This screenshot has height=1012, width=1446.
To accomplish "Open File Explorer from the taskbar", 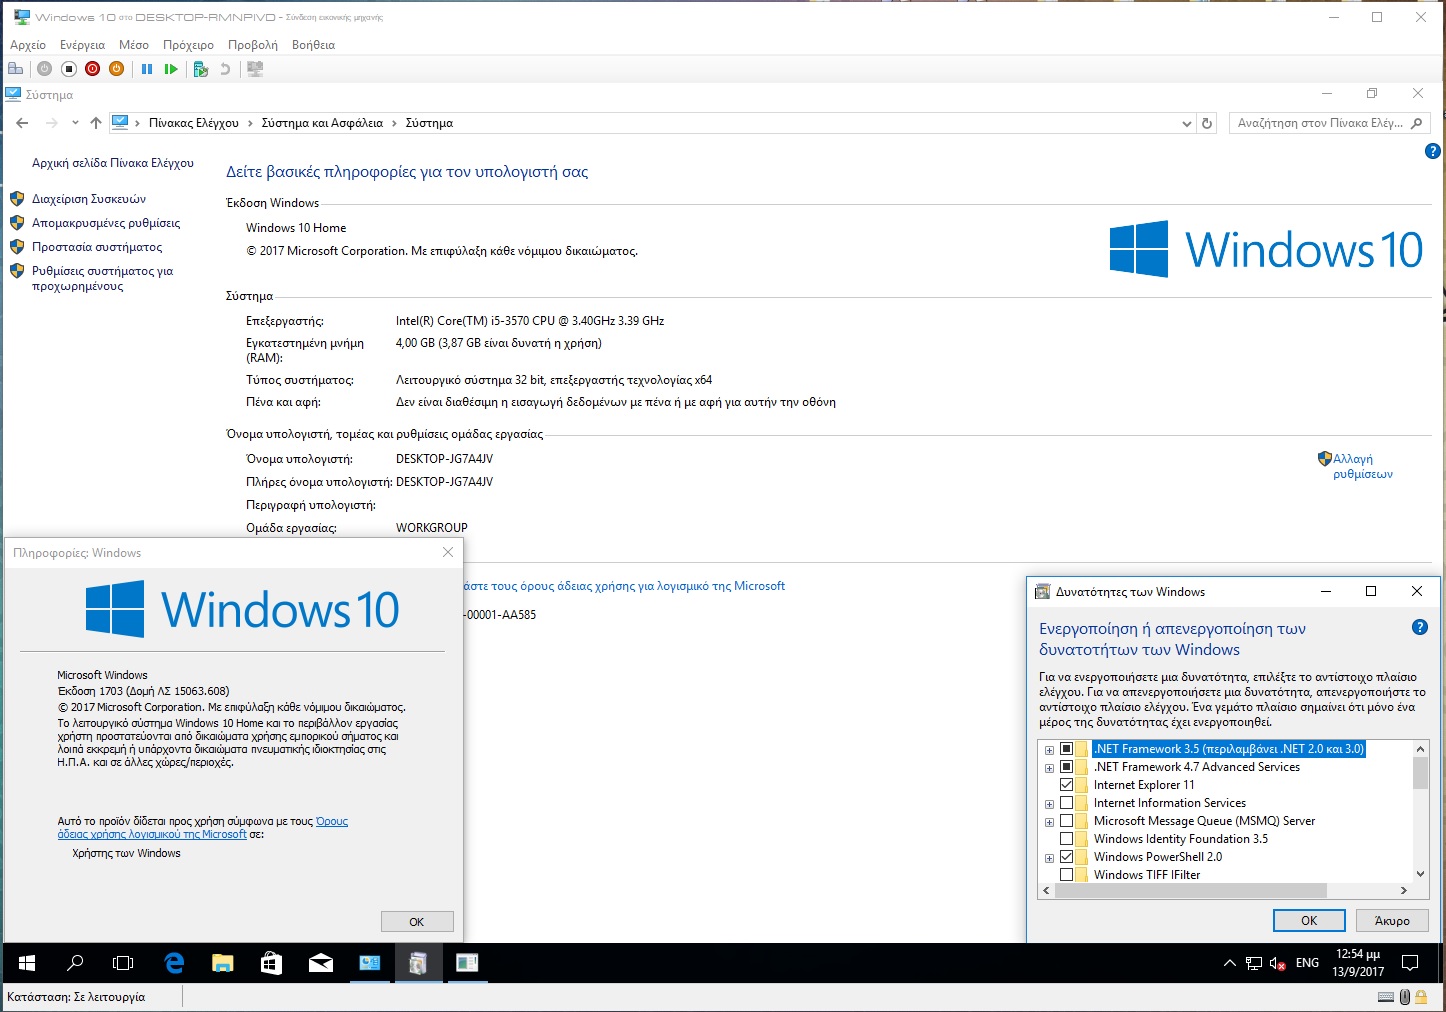I will coord(222,963).
